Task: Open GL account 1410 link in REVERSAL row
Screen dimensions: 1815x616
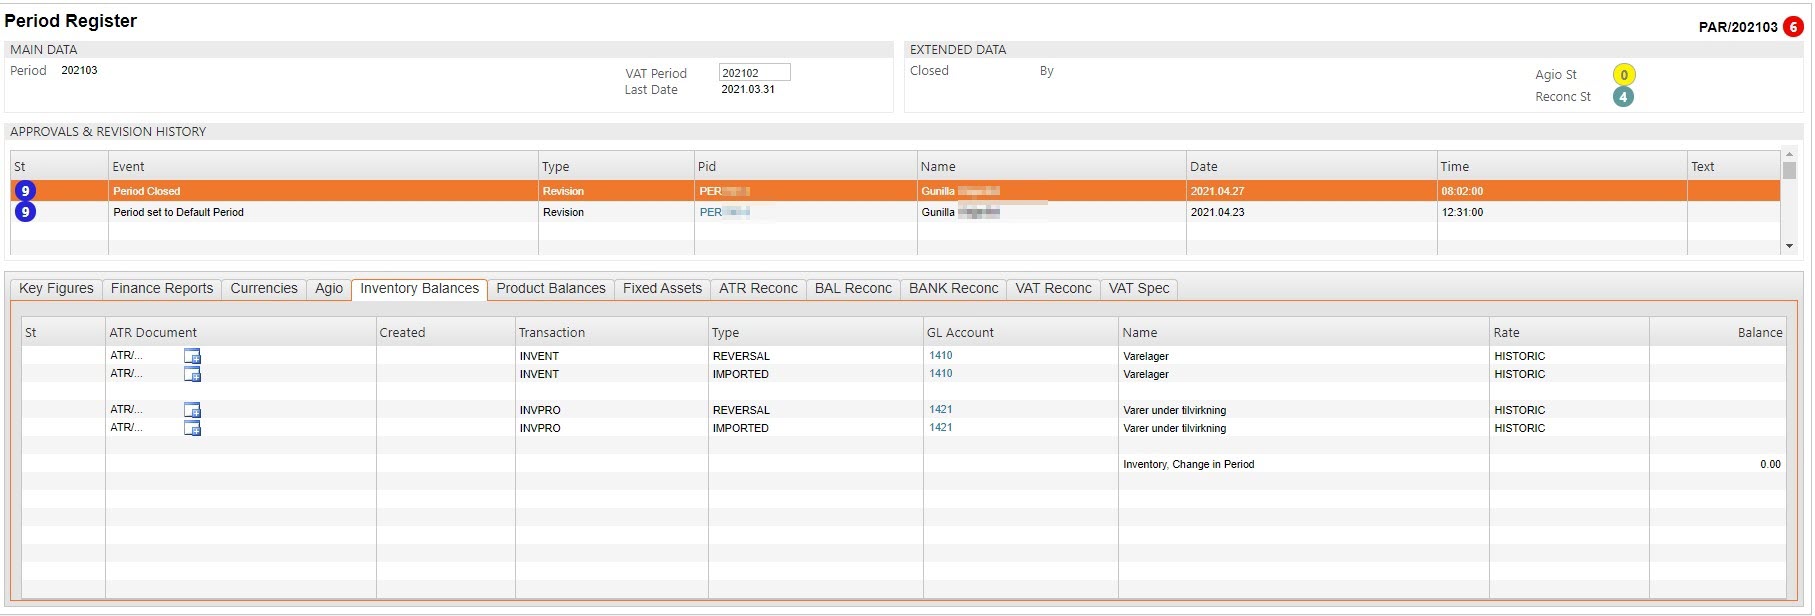Action: point(940,356)
